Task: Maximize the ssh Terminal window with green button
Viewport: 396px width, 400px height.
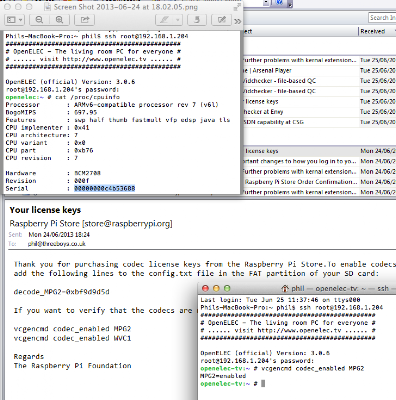Action: tap(227, 288)
